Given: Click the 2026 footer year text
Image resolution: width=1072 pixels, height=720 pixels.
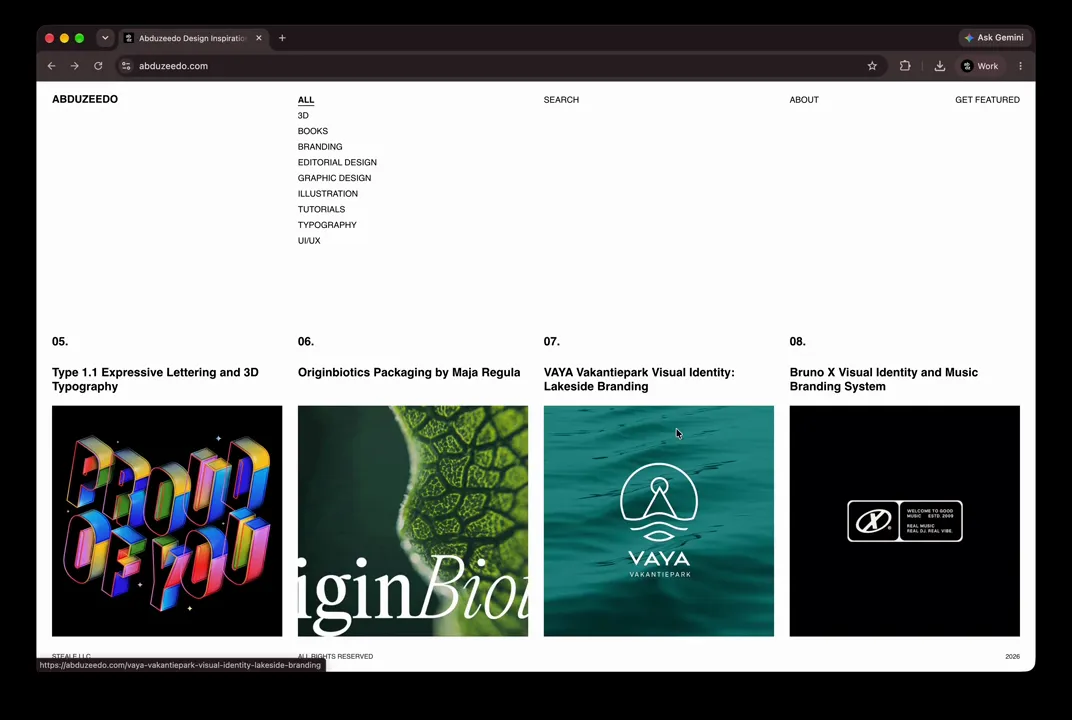Looking at the screenshot, I should tap(1013, 656).
